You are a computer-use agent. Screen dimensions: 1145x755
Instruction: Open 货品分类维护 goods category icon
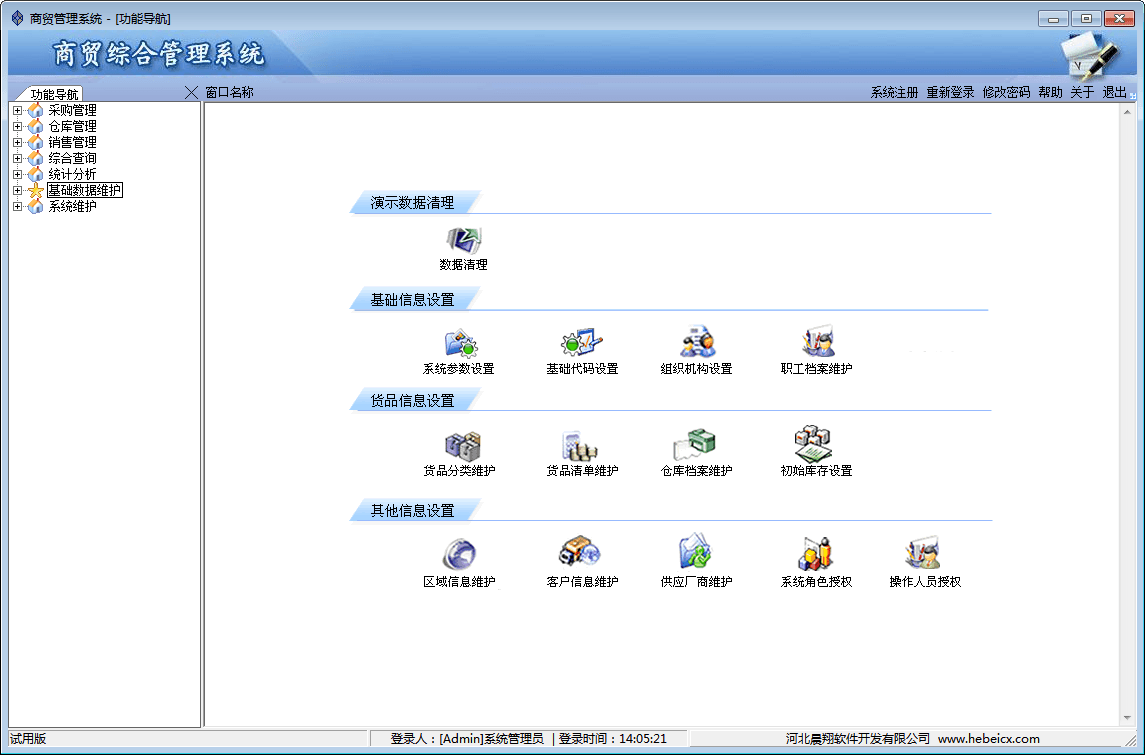click(459, 445)
